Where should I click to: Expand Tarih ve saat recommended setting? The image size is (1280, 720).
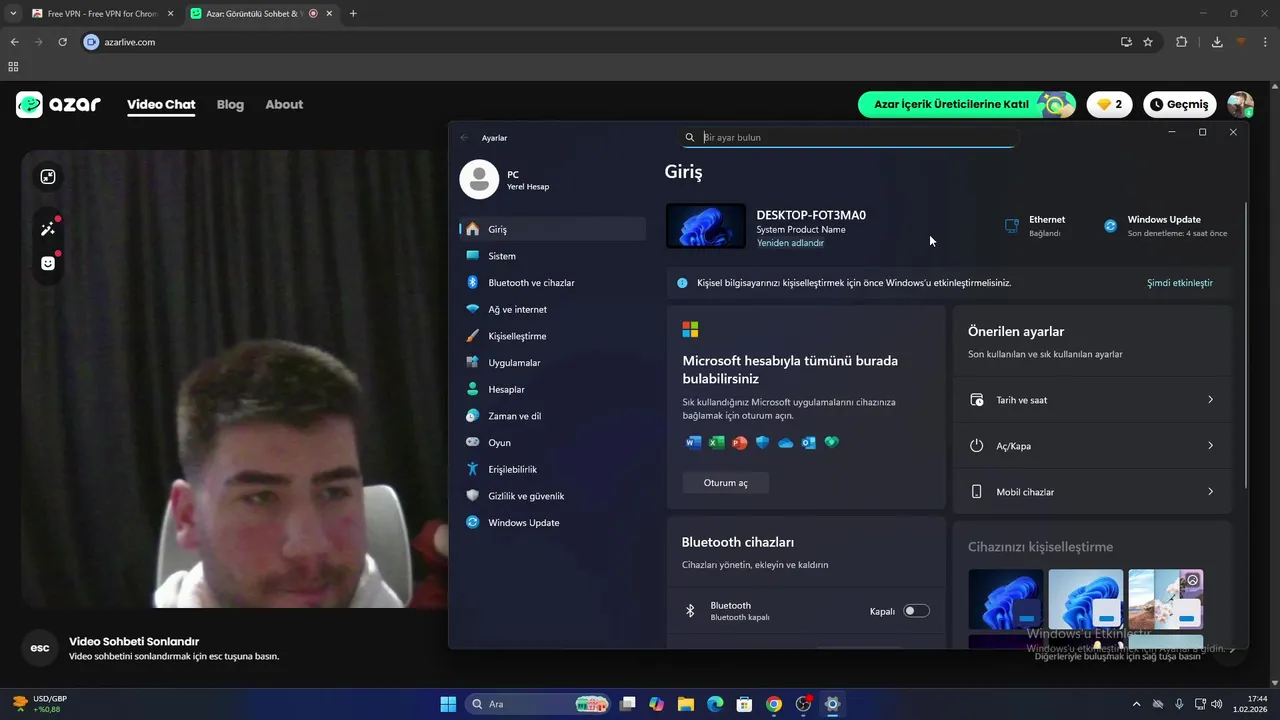click(1092, 400)
